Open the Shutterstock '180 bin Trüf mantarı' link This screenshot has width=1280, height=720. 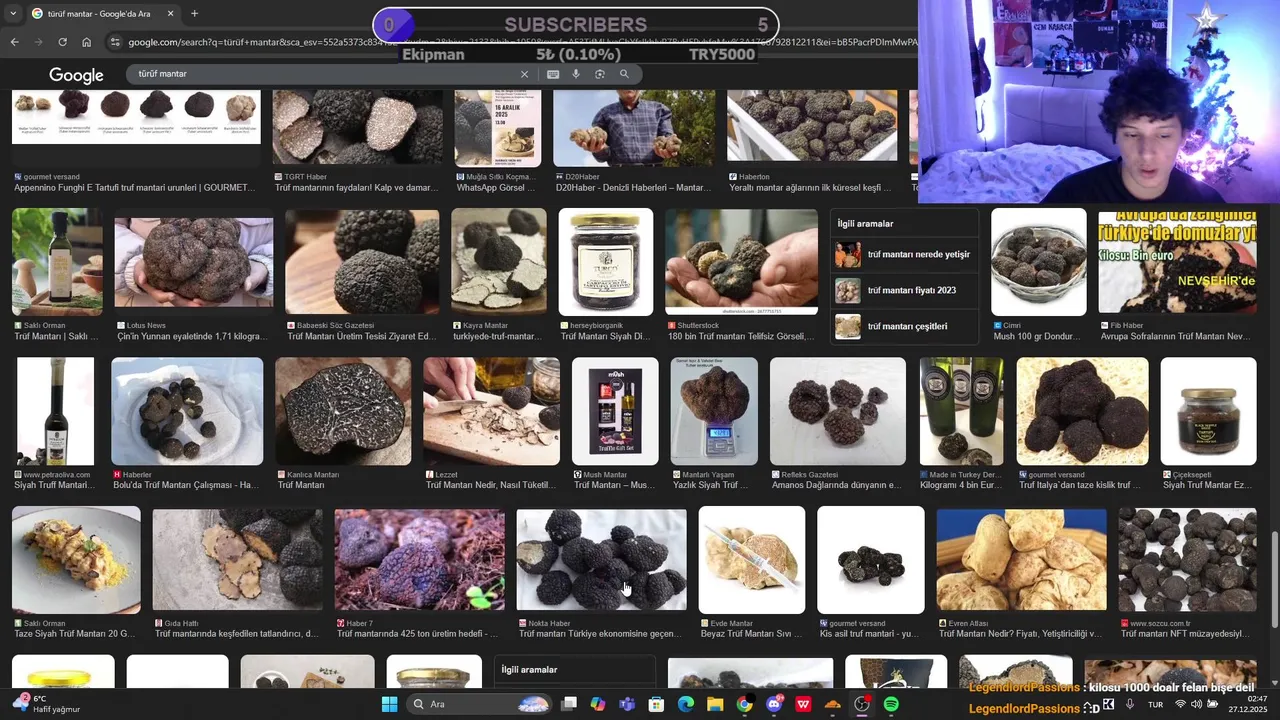[742, 337]
